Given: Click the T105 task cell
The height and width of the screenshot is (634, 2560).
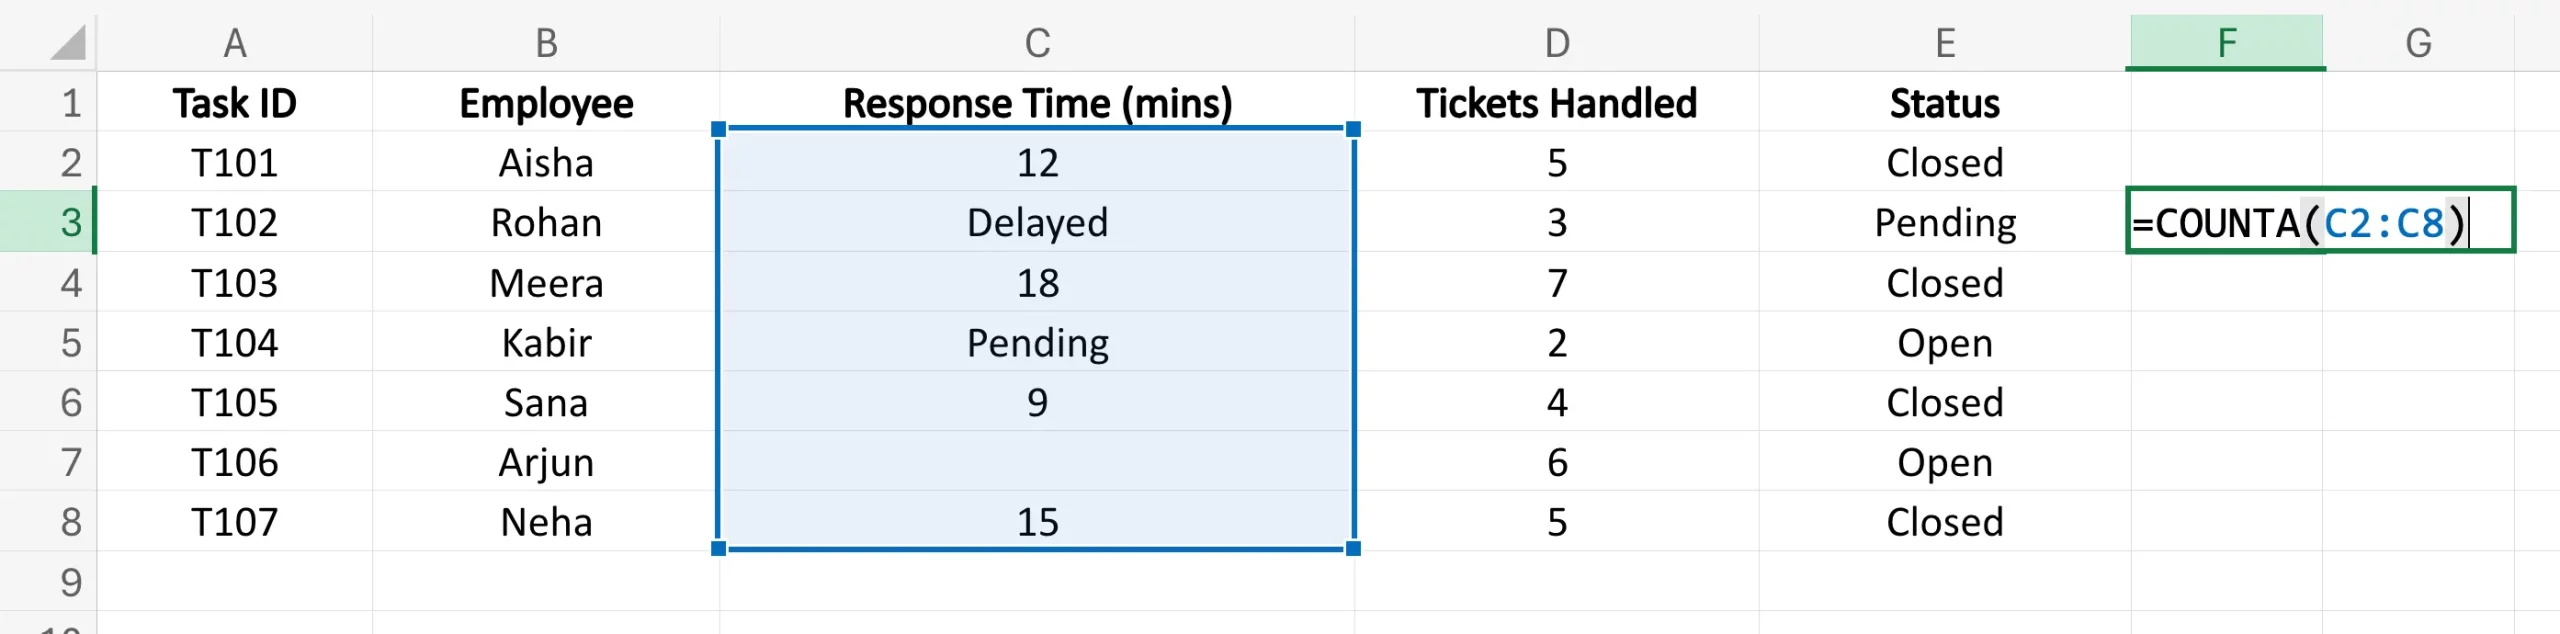Looking at the screenshot, I should pyautogui.click(x=234, y=402).
